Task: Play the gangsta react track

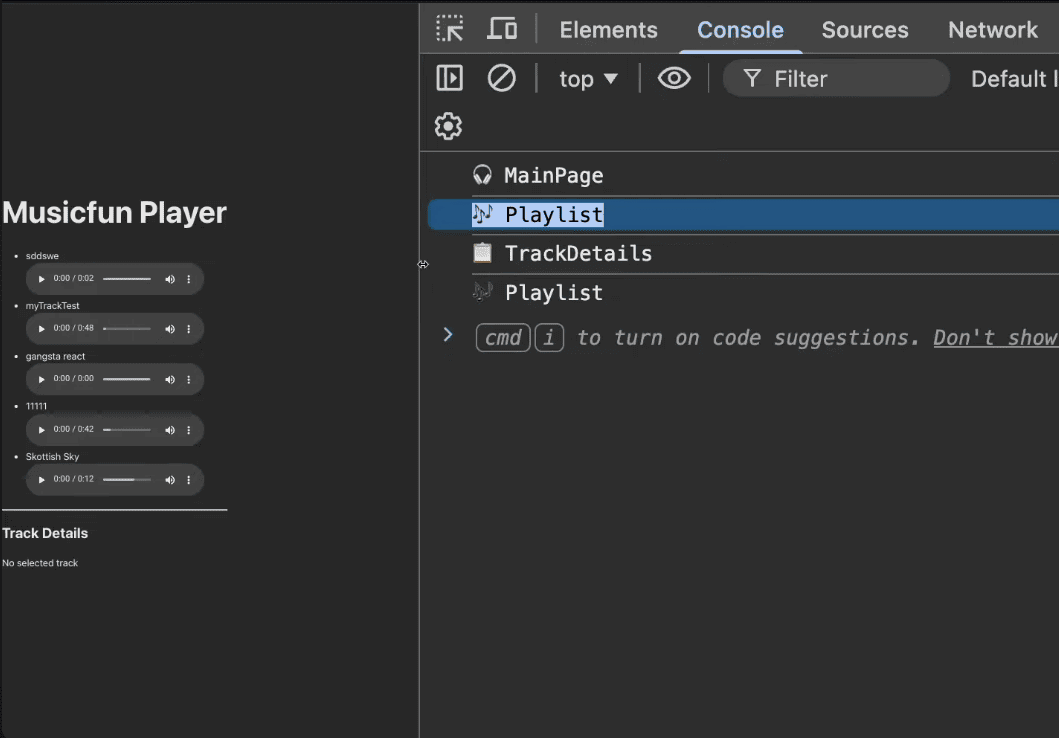Action: [42, 380]
